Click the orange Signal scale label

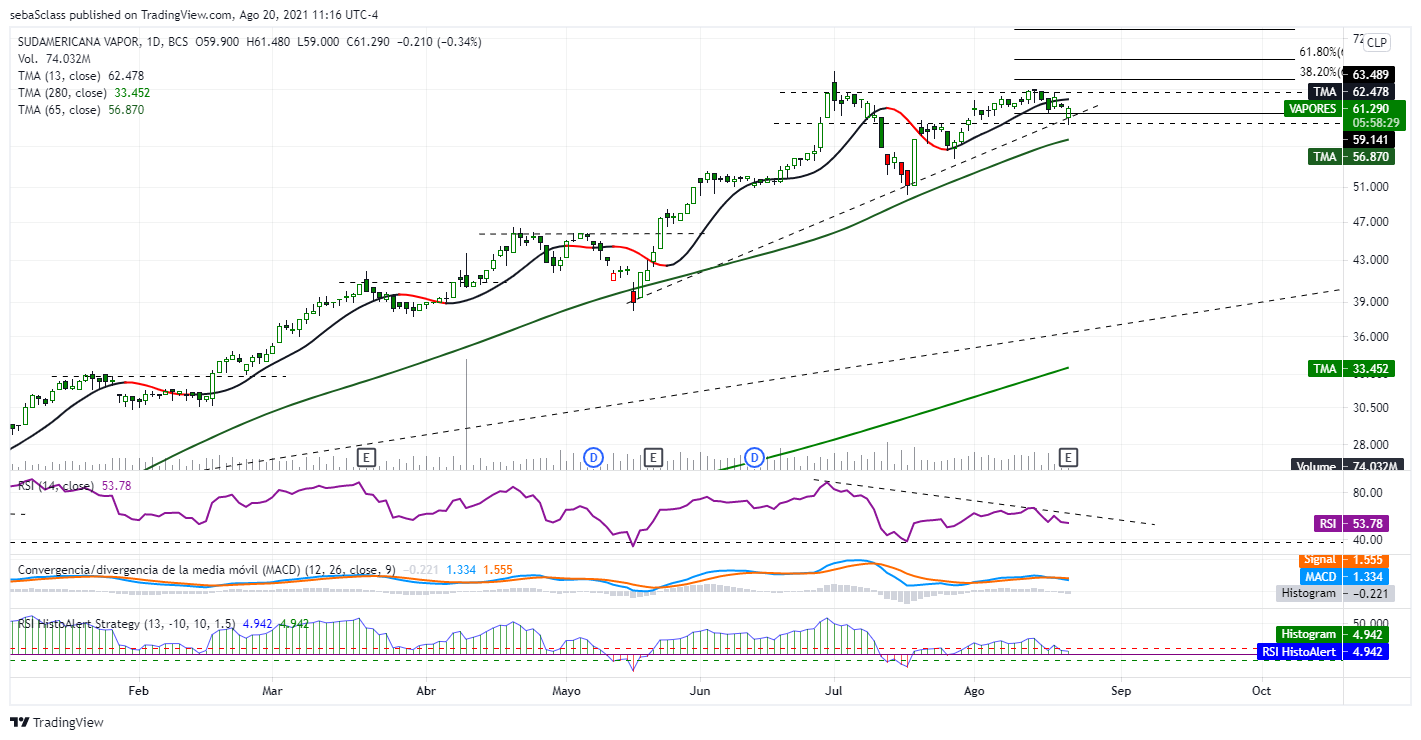pyautogui.click(x=1343, y=561)
